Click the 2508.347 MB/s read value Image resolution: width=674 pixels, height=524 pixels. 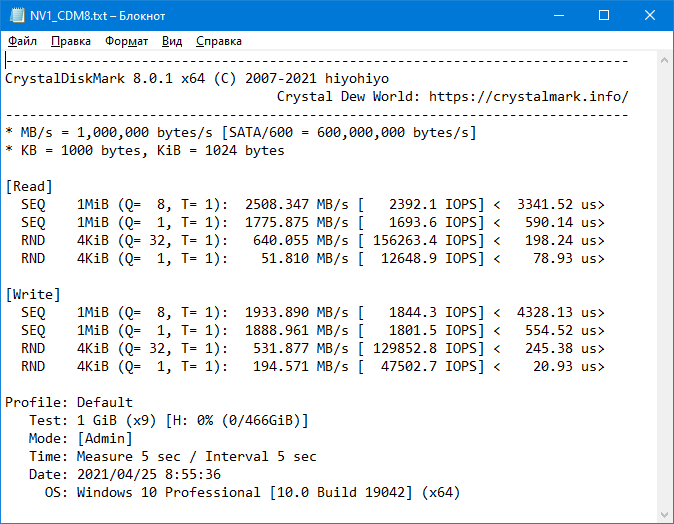pyautogui.click(x=297, y=204)
